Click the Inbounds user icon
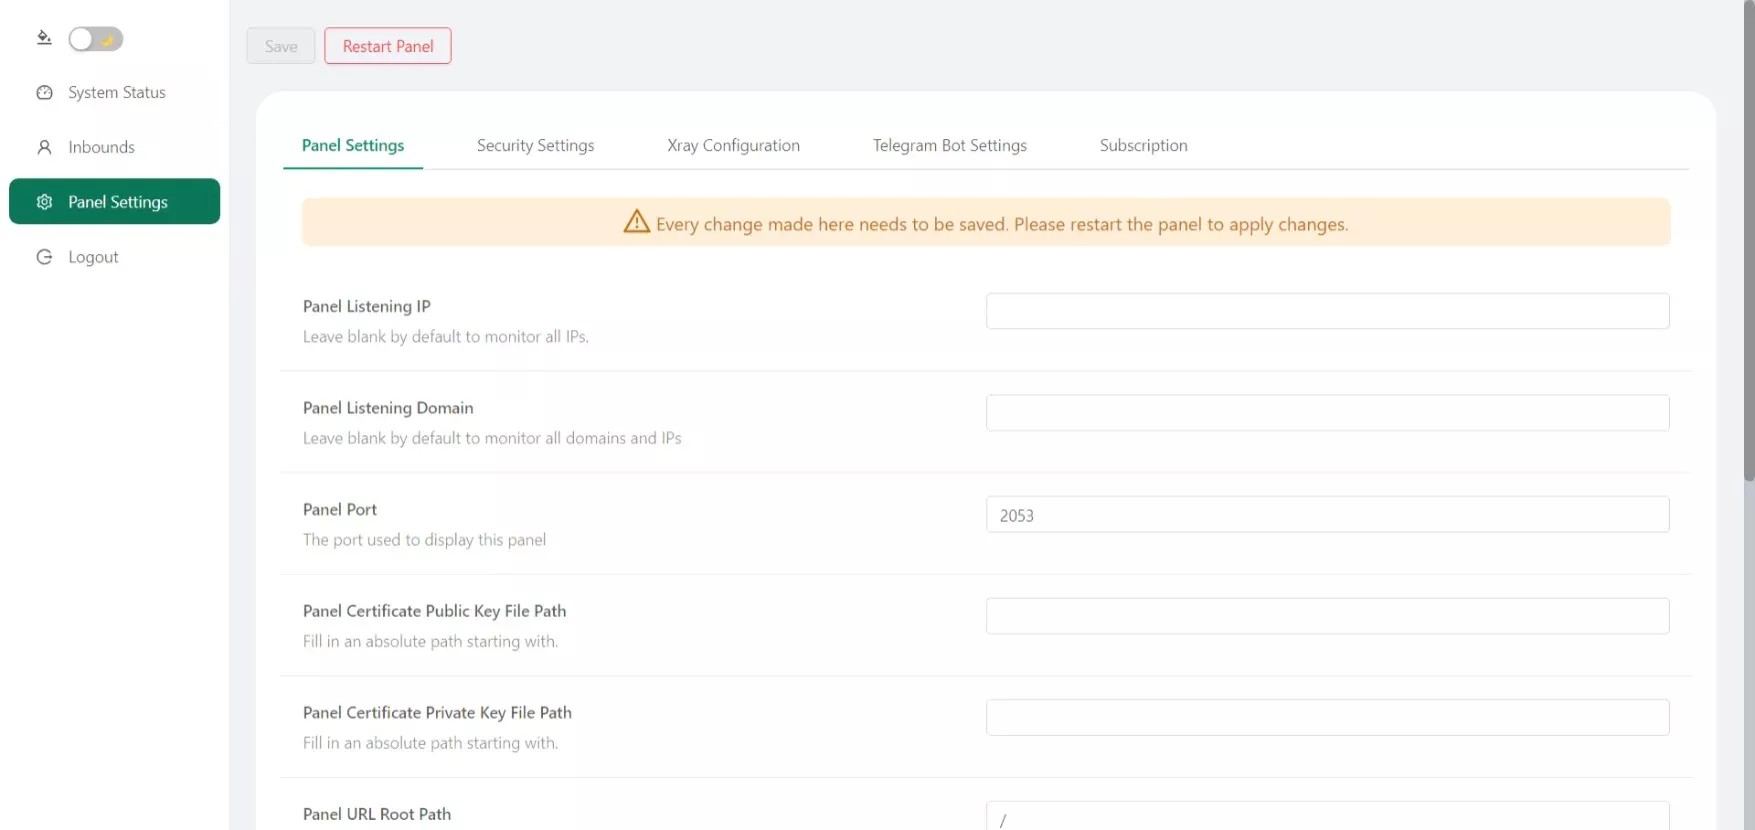 click(44, 147)
